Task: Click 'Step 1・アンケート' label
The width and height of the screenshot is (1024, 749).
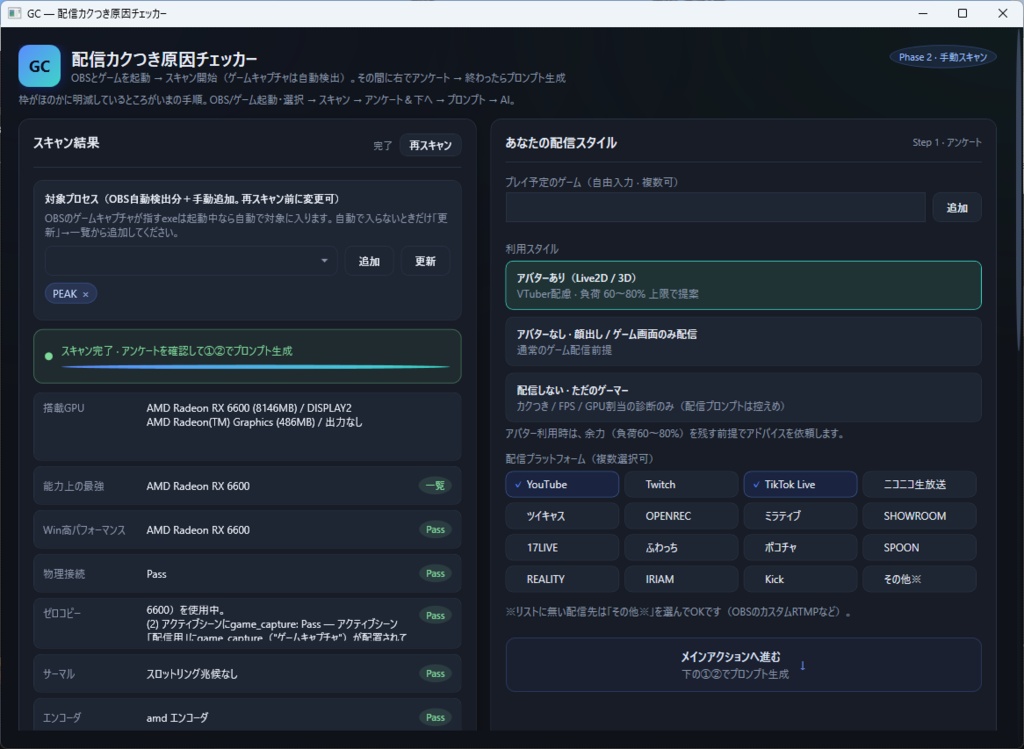Action: (947, 142)
